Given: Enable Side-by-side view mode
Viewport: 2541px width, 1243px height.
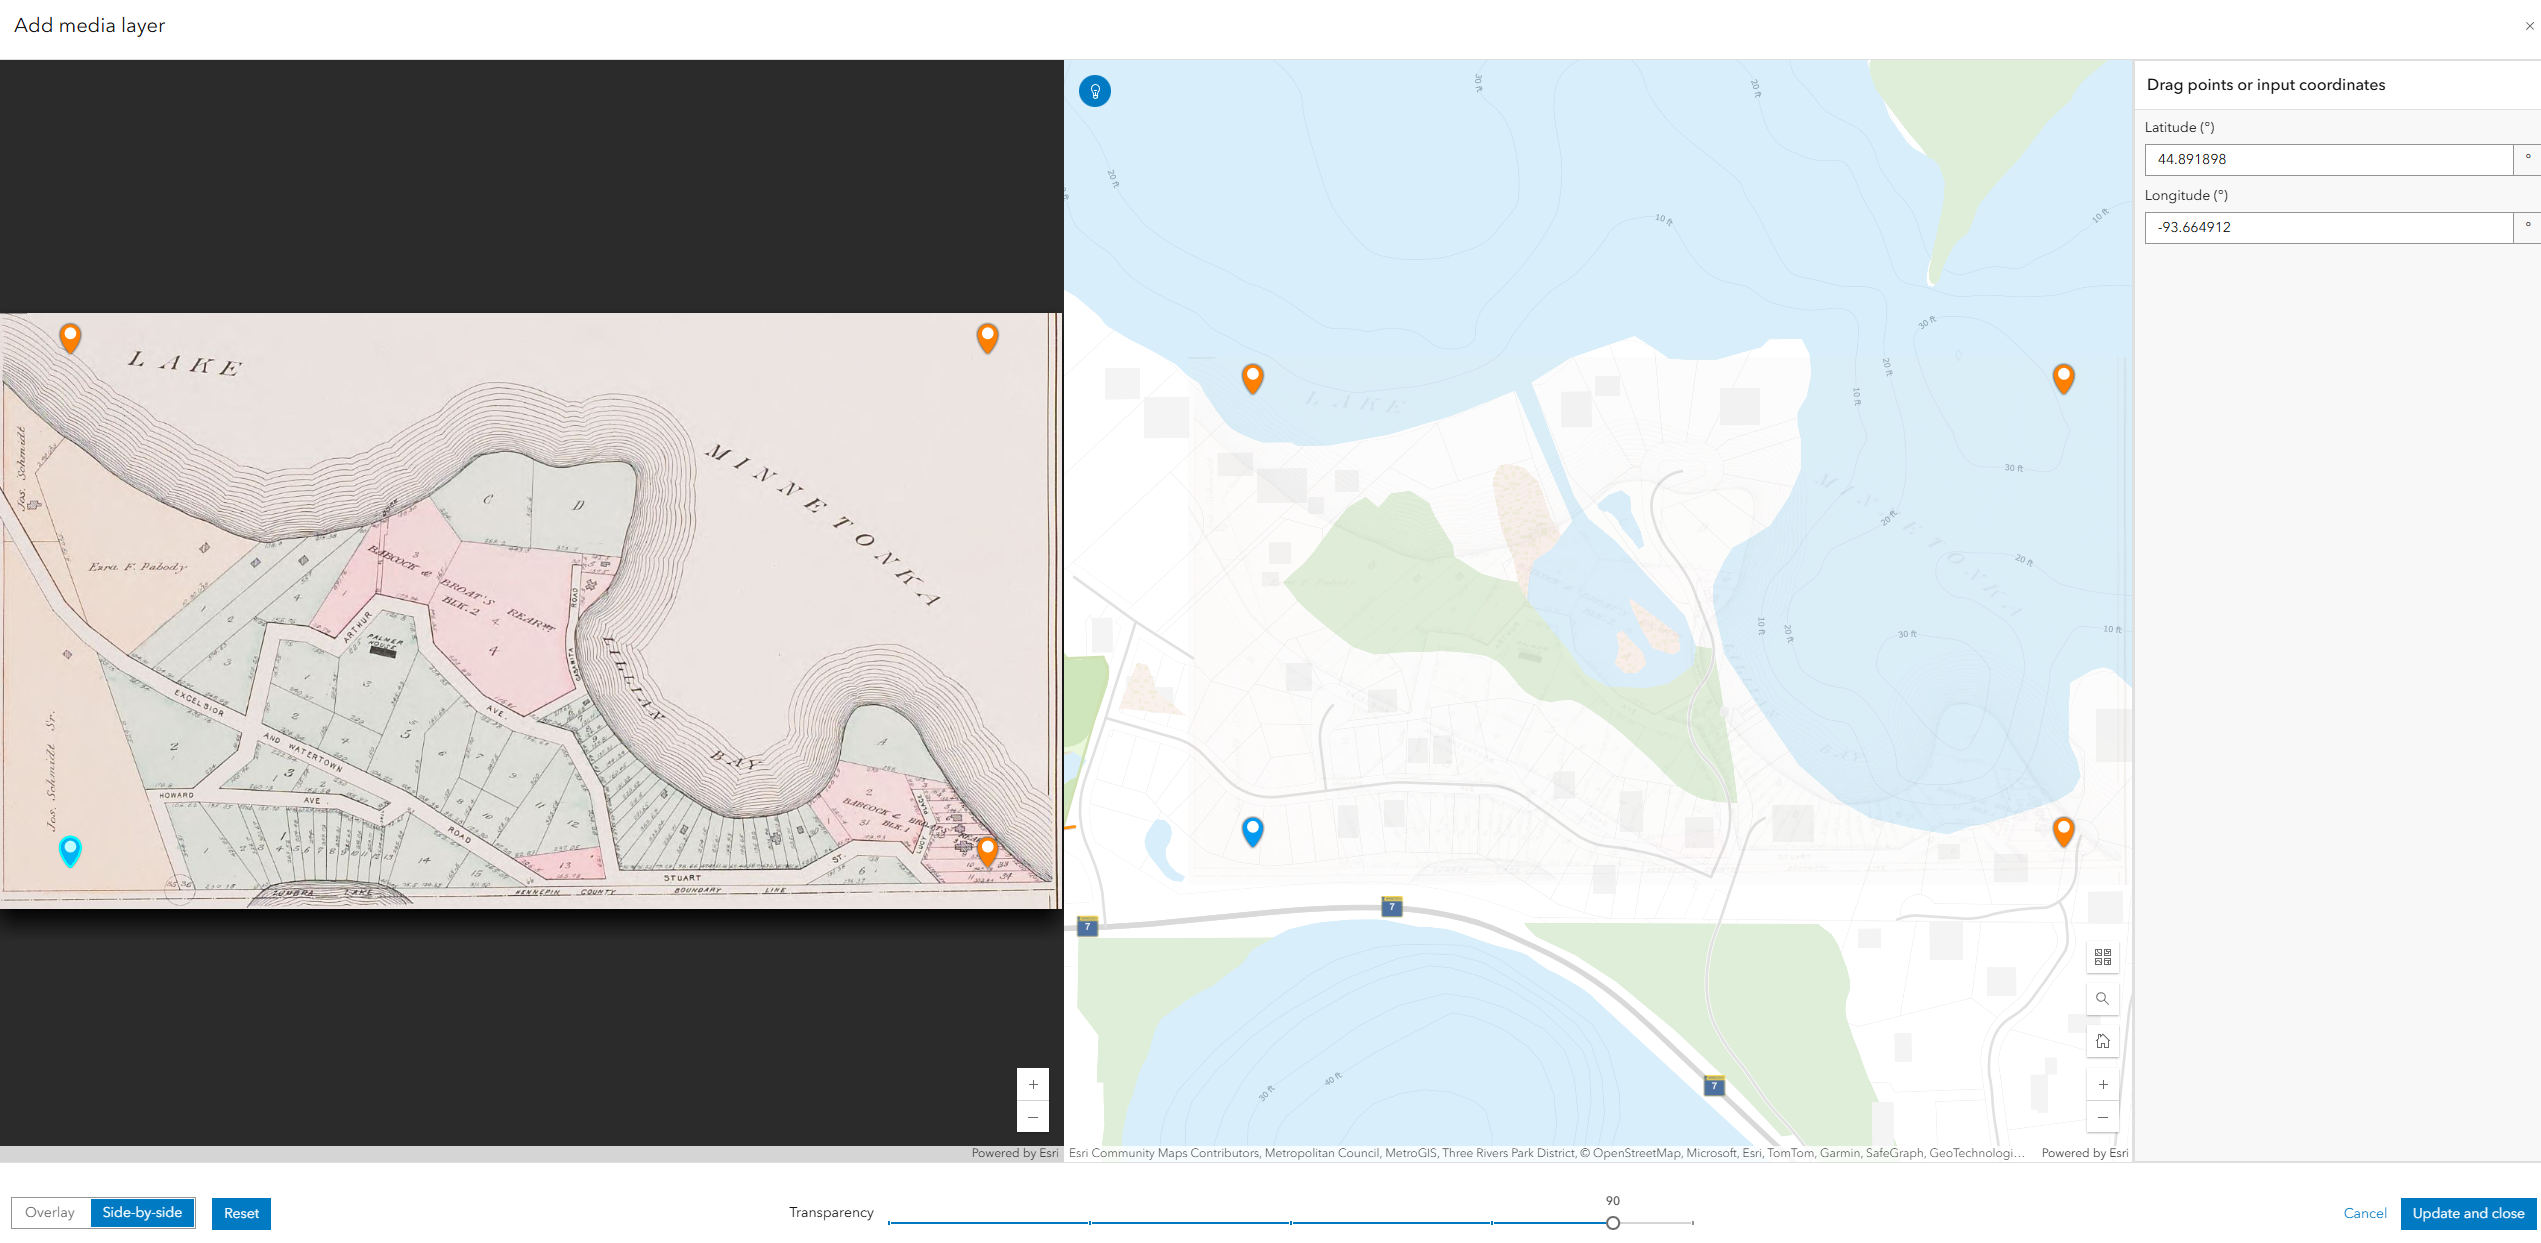Looking at the screenshot, I should click(141, 1212).
